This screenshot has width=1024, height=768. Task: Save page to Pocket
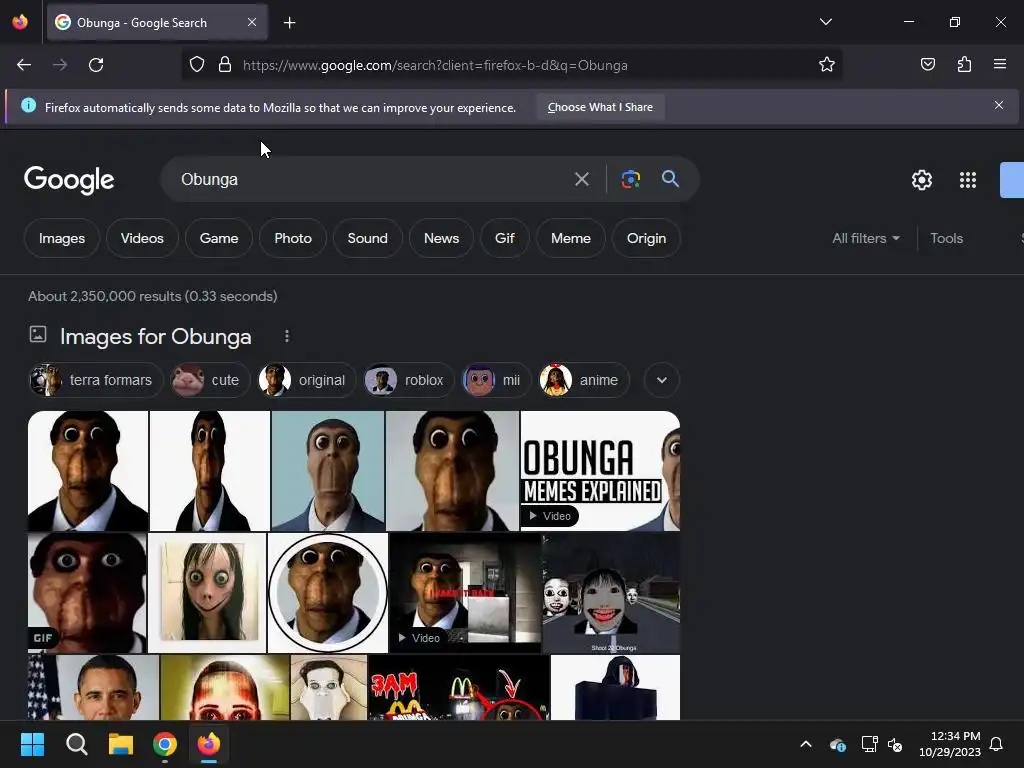coord(927,65)
